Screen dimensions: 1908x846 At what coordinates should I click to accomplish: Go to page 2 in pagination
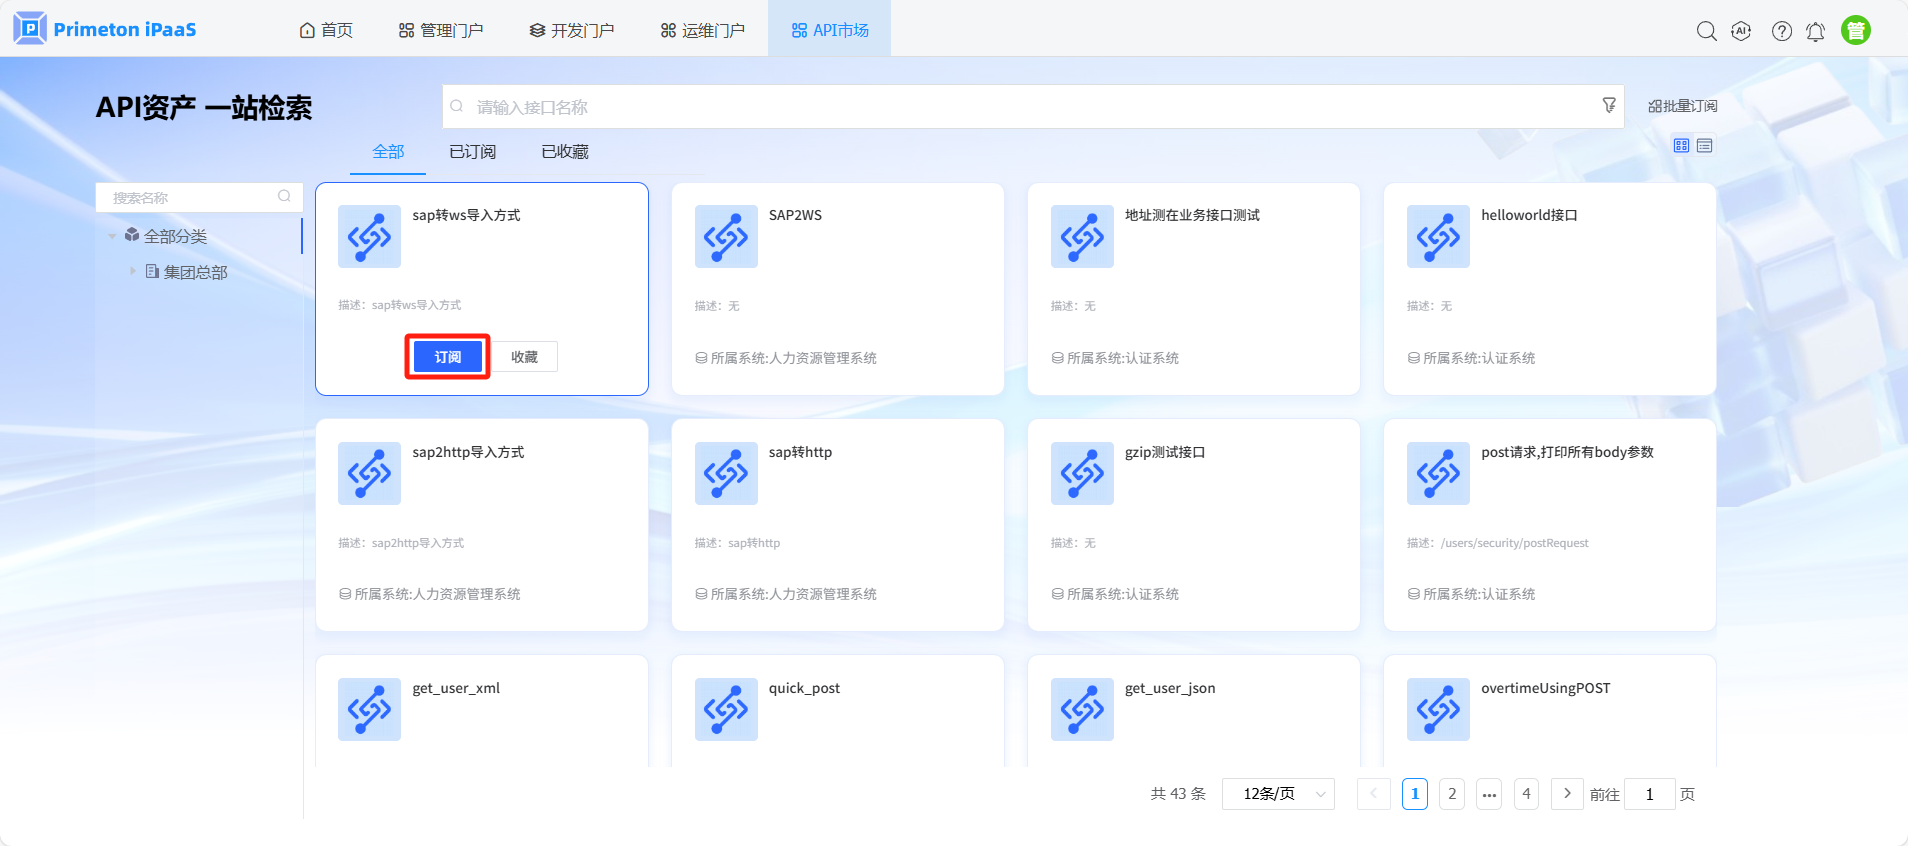1452,794
